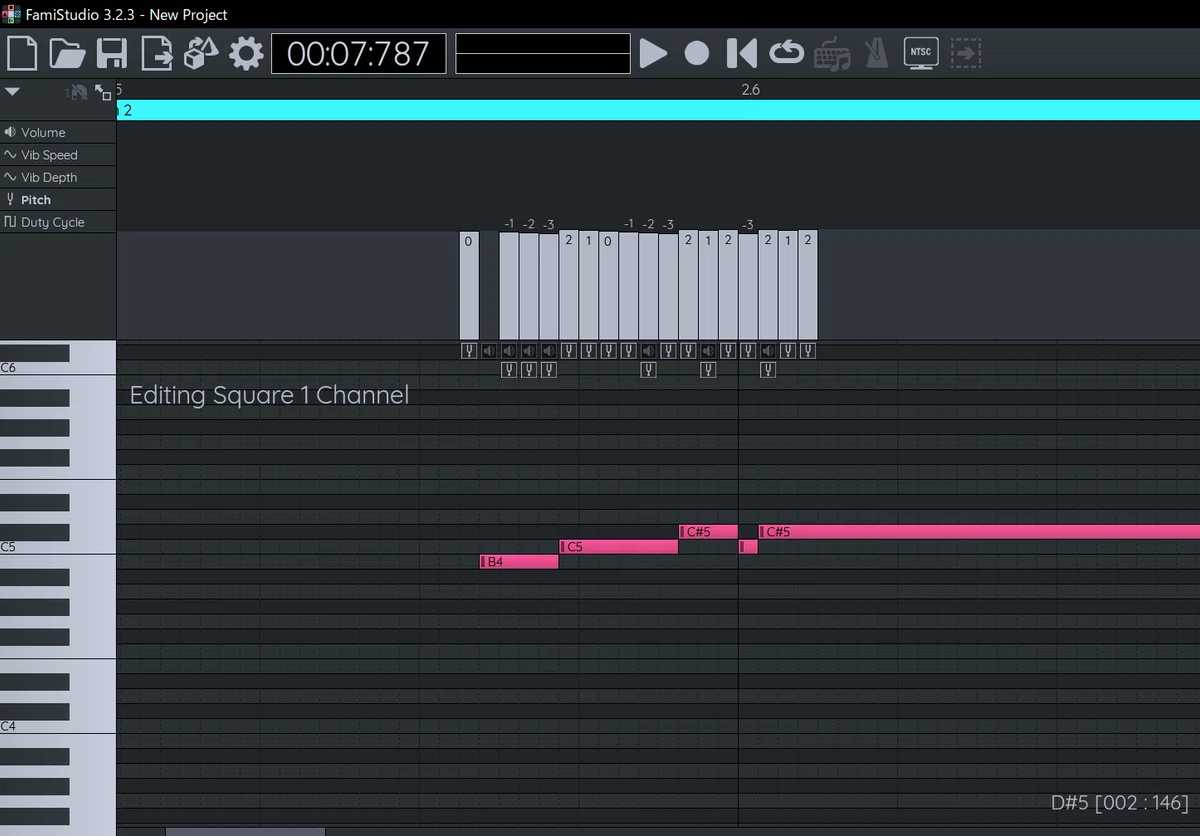Start playback with the Play button
The width and height of the screenshot is (1200, 836).
(653, 53)
